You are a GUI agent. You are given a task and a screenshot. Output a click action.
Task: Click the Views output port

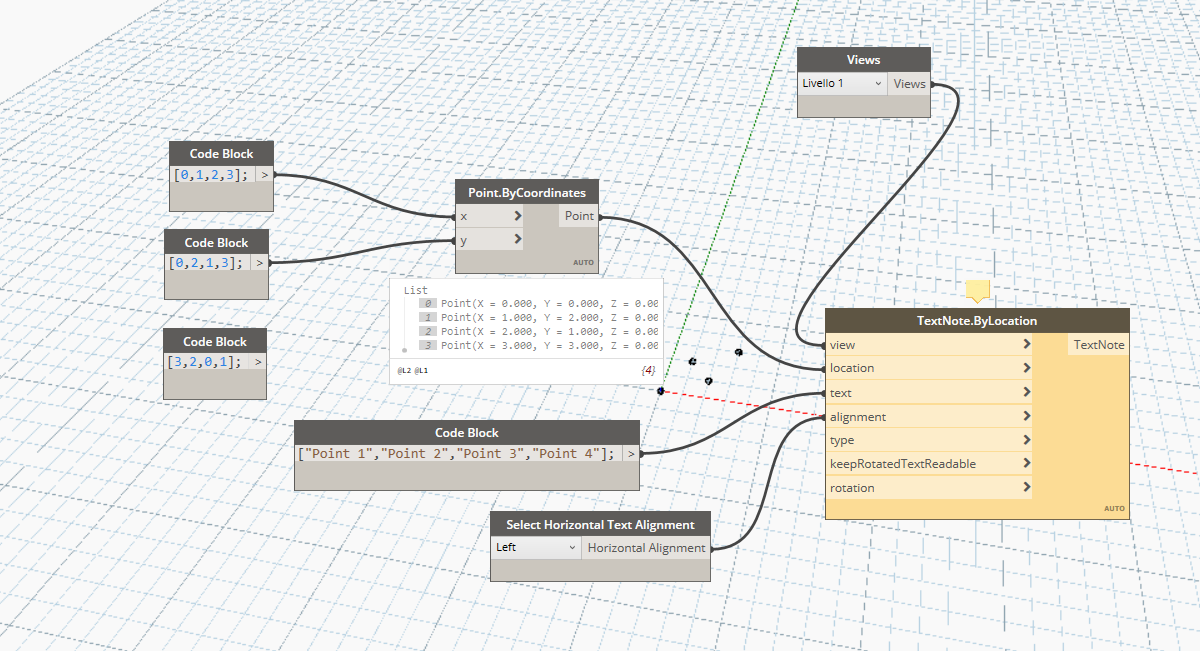point(910,84)
